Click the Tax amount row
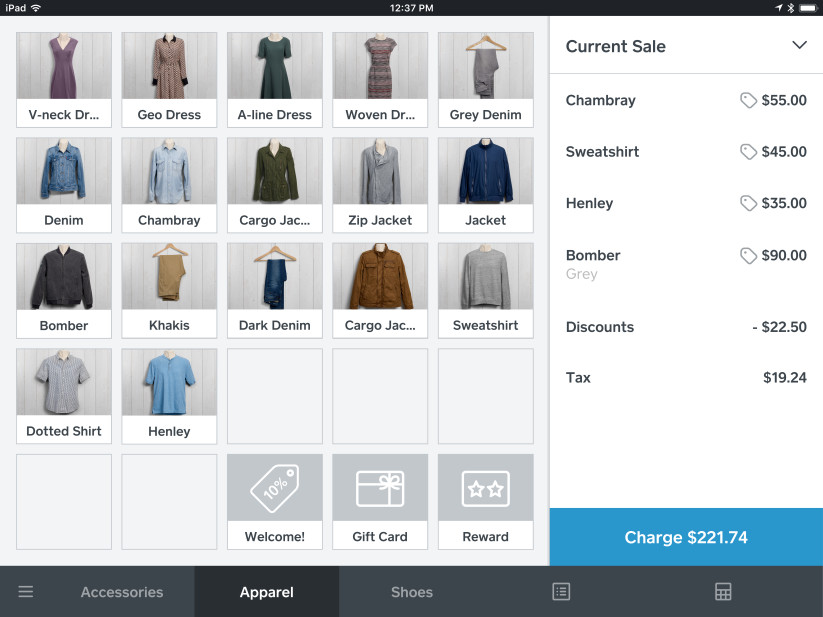823x617 pixels. coord(686,377)
